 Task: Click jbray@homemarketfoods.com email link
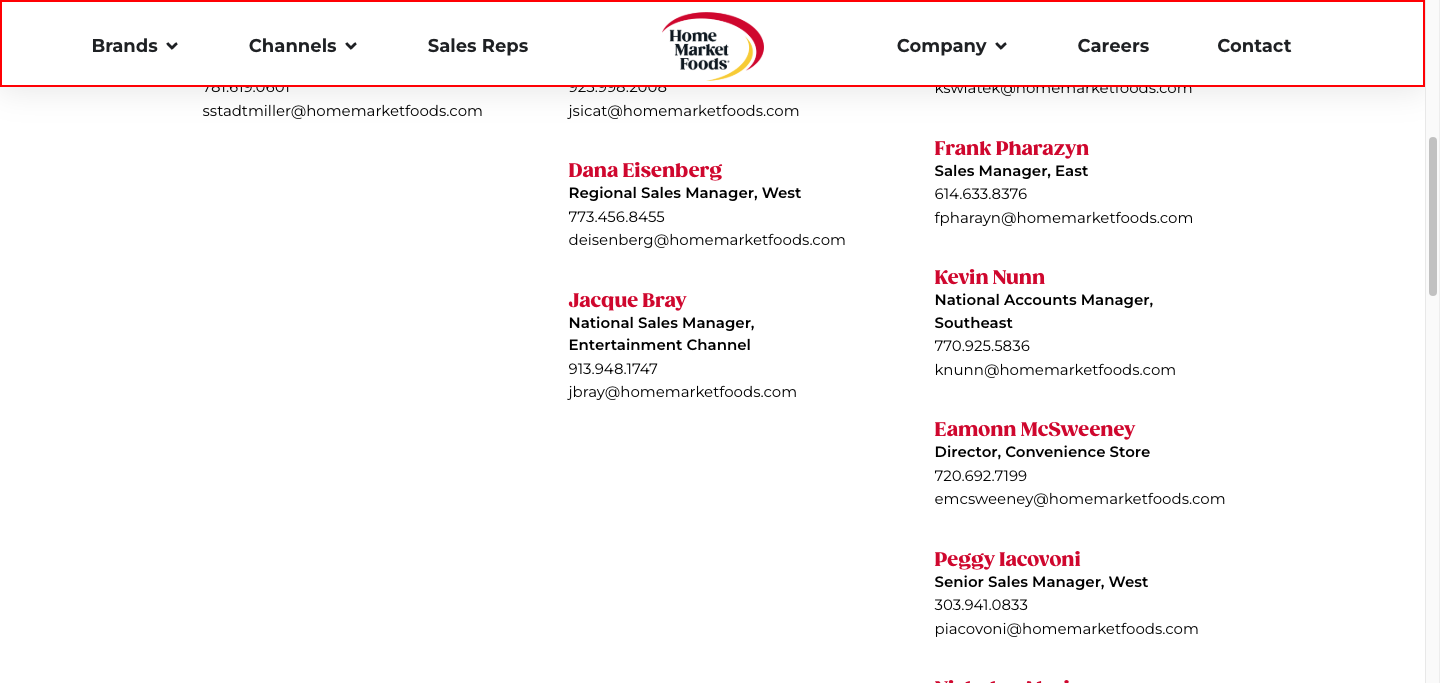point(682,392)
